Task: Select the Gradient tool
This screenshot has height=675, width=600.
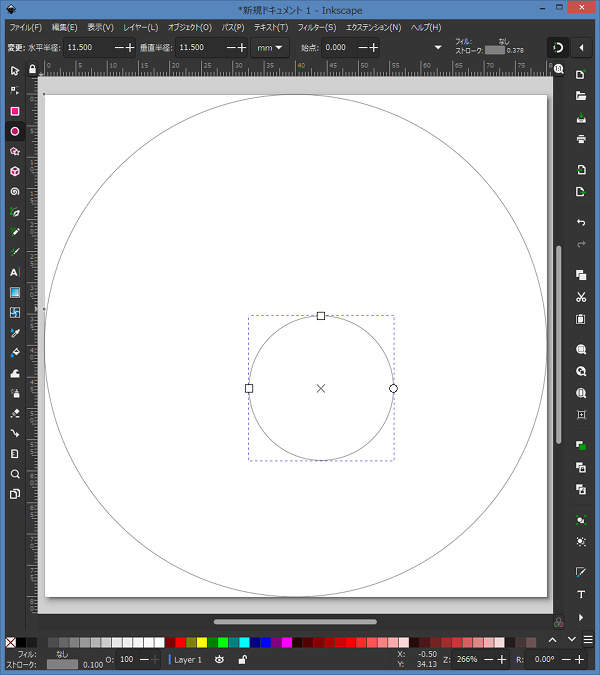Action: pyautogui.click(x=15, y=293)
